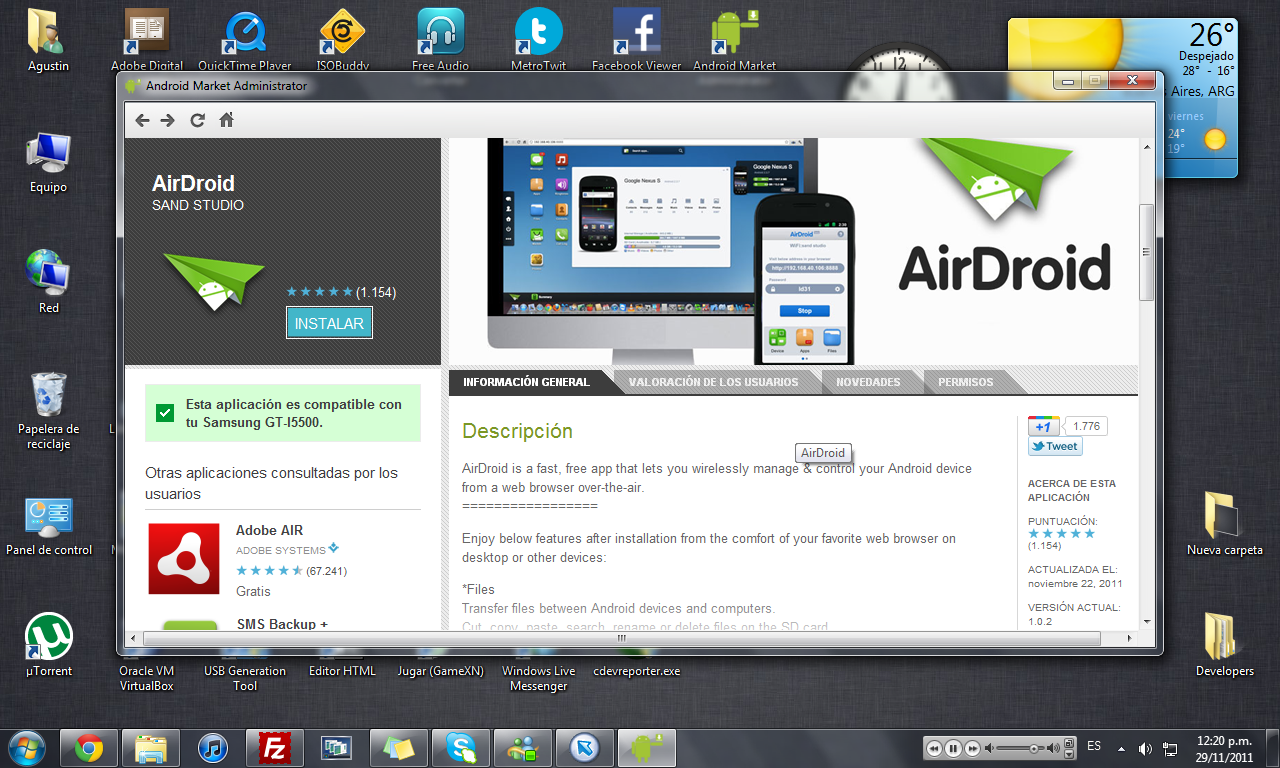
Task: Select the Facebook Viewer desktop shortcut
Action: point(637,40)
